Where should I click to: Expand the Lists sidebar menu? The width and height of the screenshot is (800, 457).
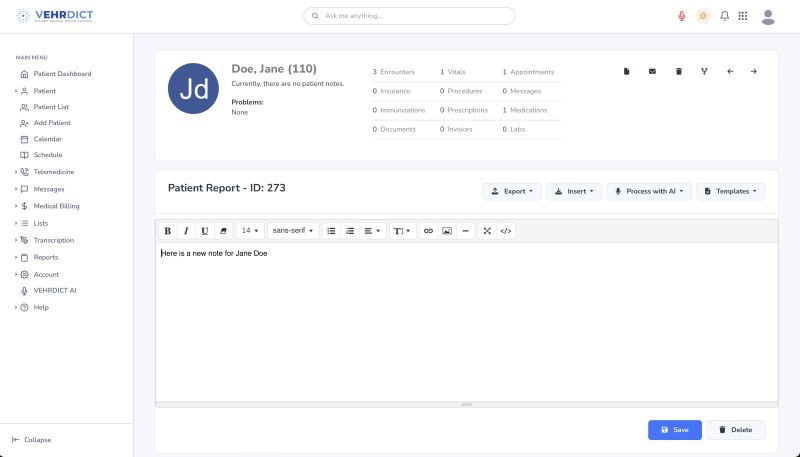41,223
